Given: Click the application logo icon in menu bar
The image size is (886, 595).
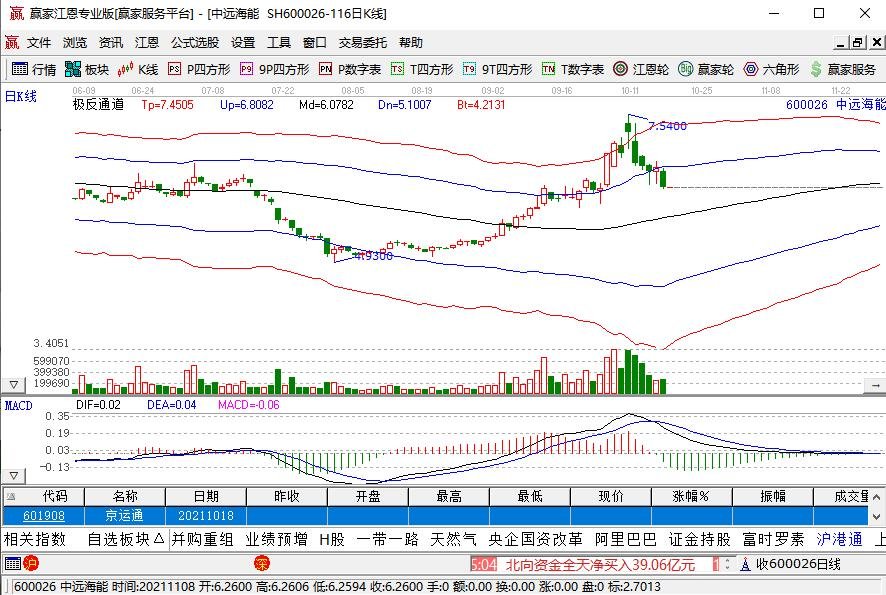Looking at the screenshot, I should (12, 42).
